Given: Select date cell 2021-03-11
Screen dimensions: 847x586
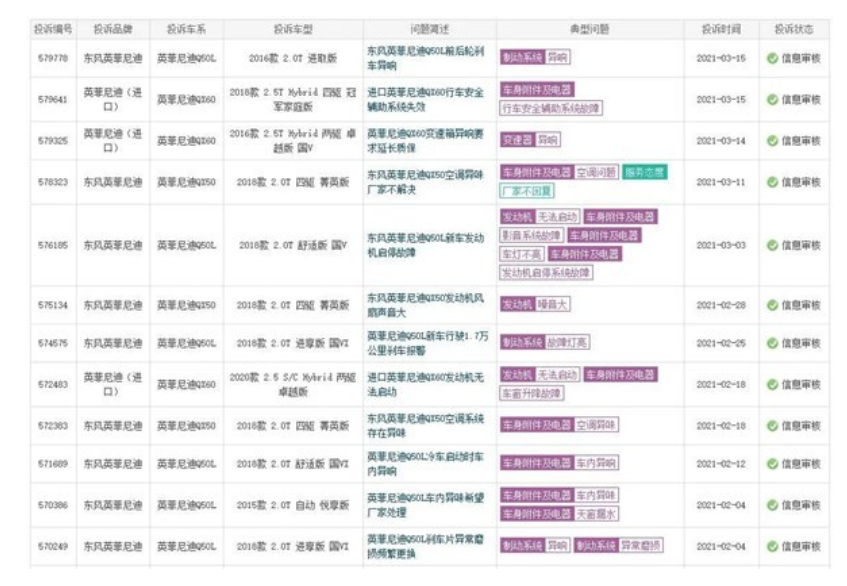Looking at the screenshot, I should (x=721, y=182).
